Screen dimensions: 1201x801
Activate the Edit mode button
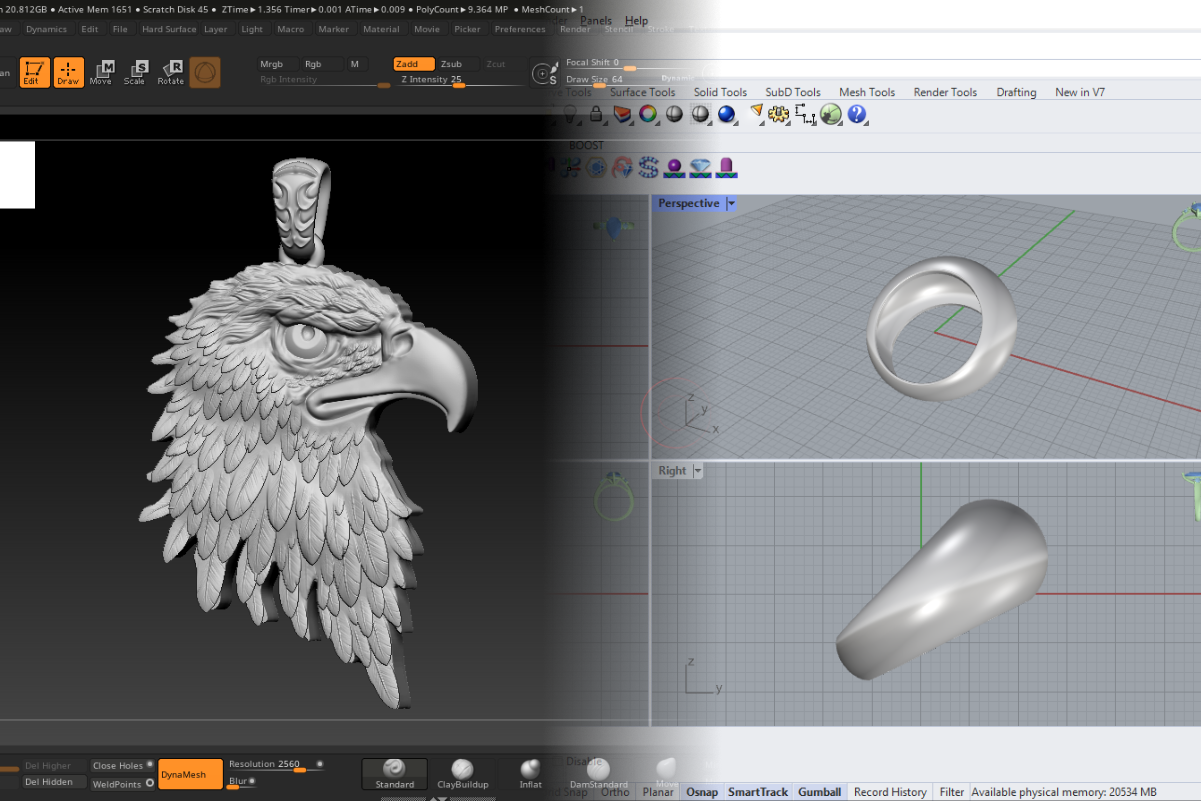coord(34,72)
